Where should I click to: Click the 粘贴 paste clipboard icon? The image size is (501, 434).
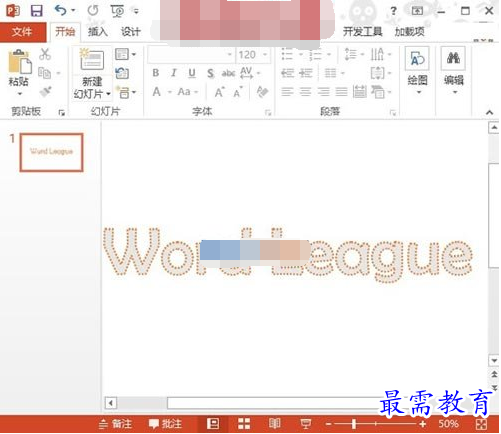pyautogui.click(x=20, y=62)
